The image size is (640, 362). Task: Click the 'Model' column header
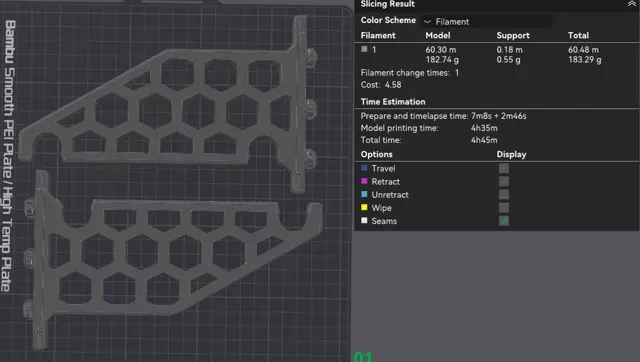click(438, 36)
